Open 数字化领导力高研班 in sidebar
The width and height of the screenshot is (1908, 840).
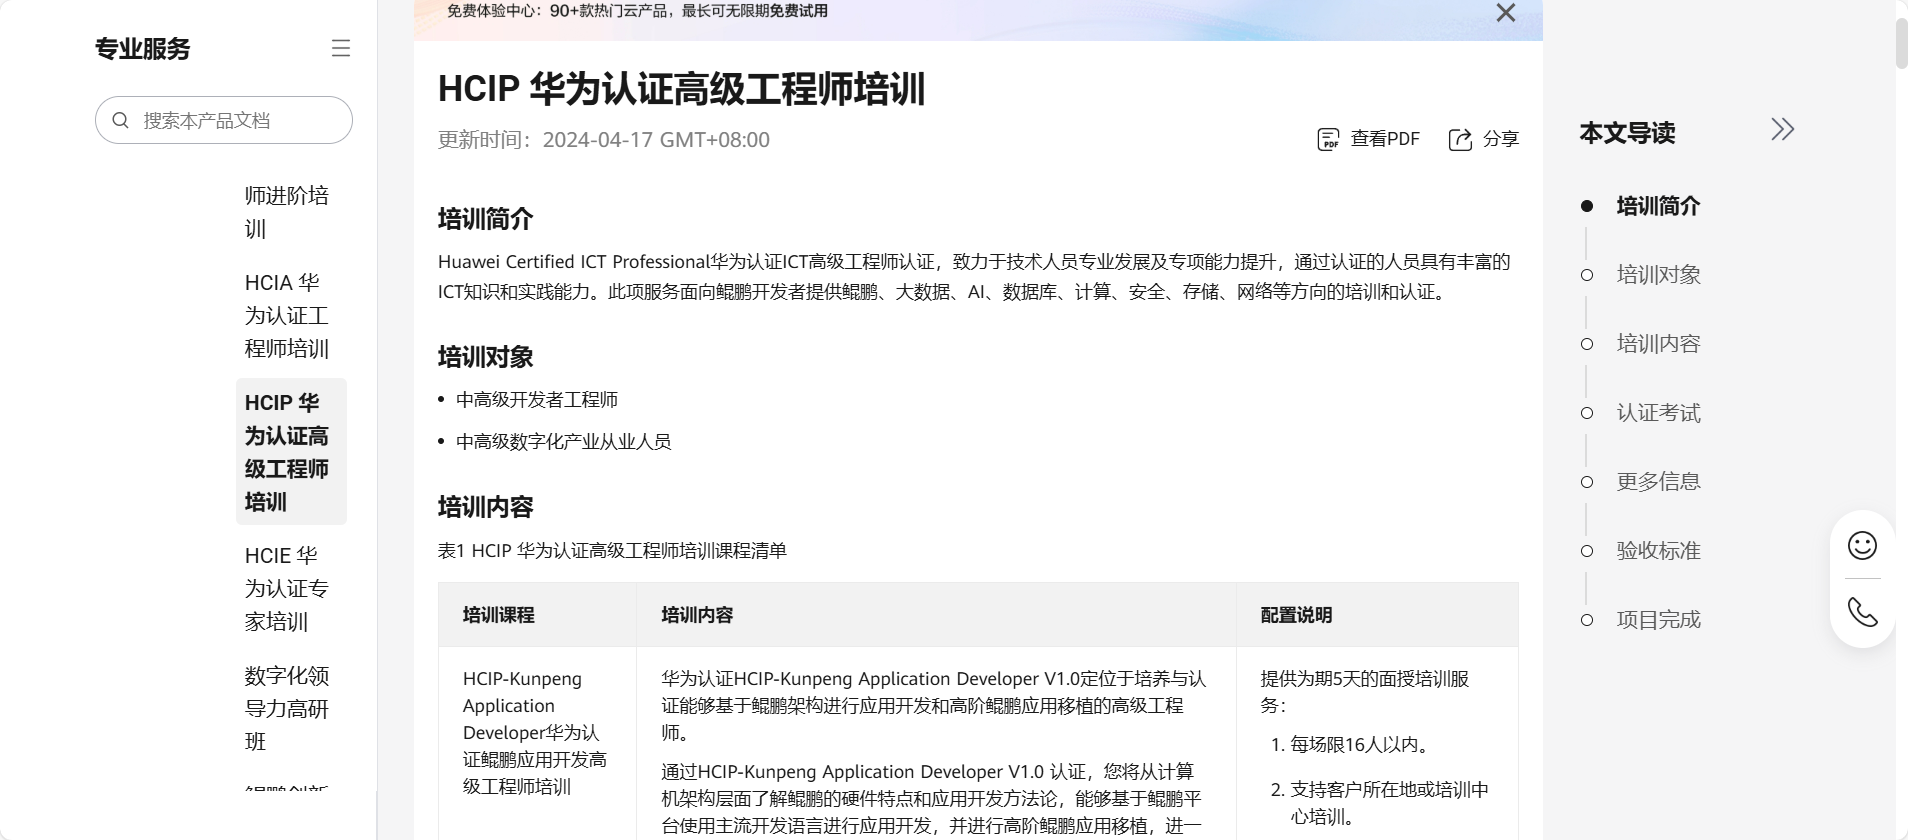coord(287,709)
